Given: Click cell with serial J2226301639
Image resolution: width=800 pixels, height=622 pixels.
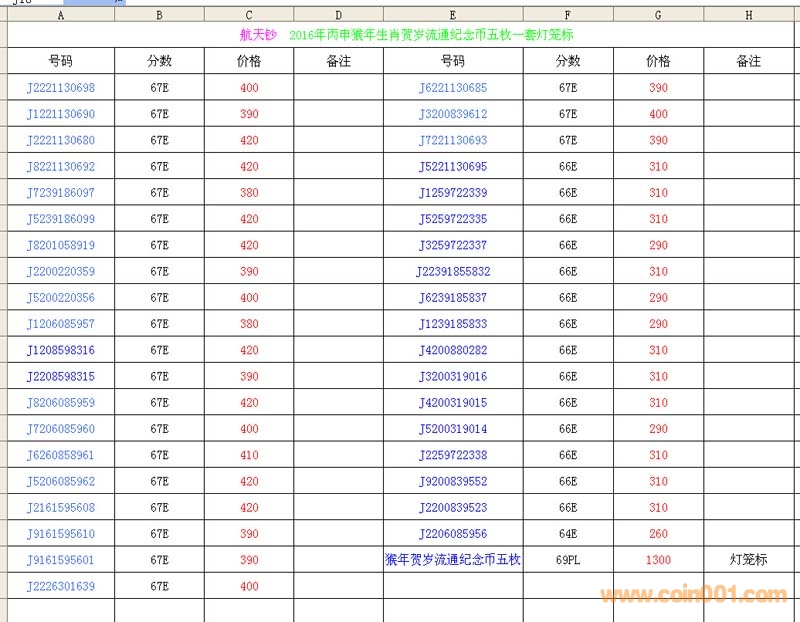Looking at the screenshot, I should click(x=61, y=587).
